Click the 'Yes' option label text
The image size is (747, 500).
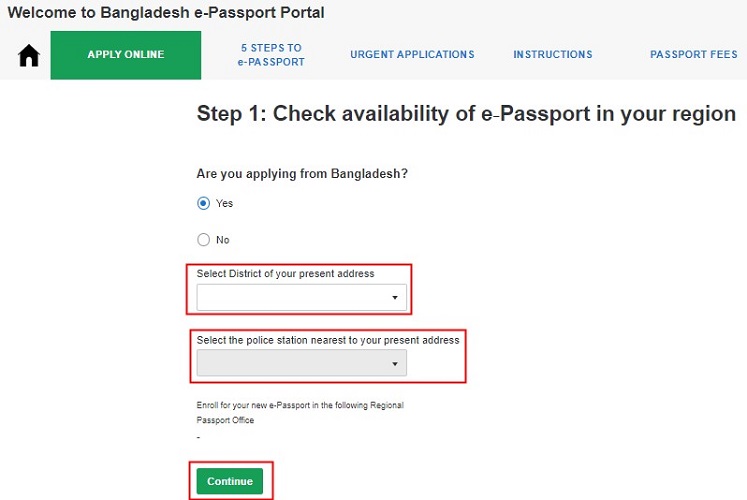tap(224, 203)
